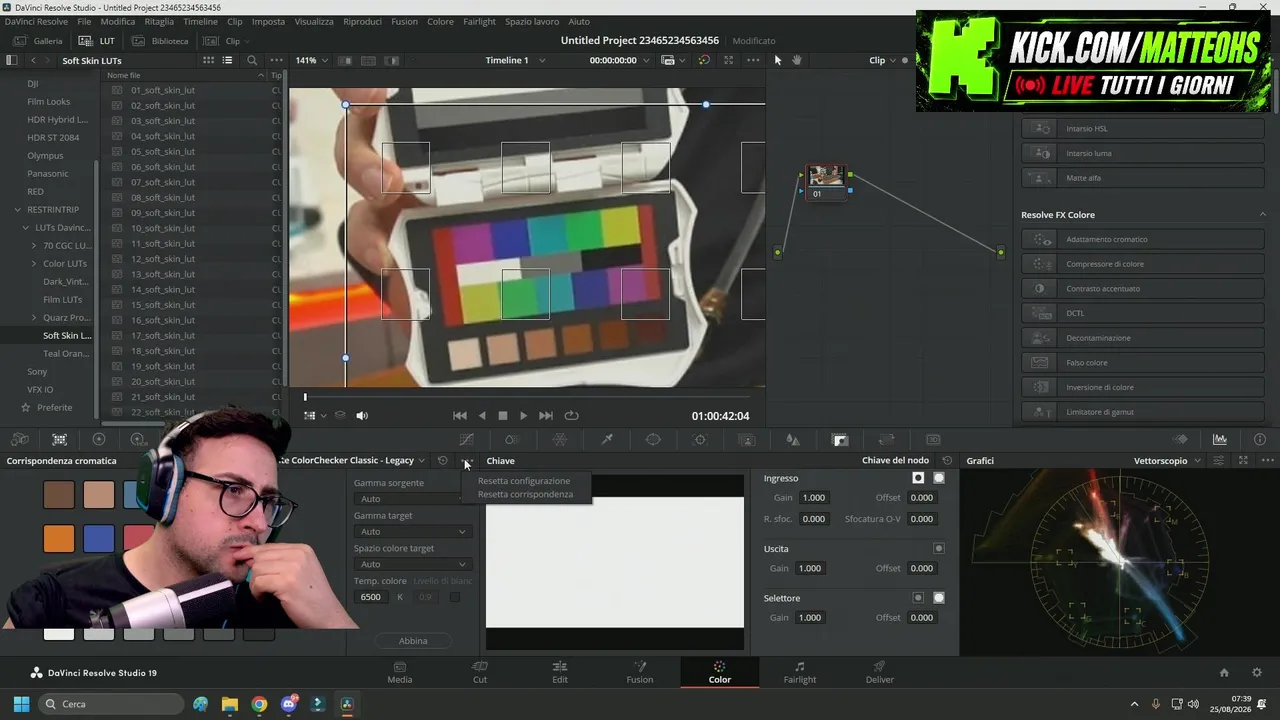Click the viewer playhead scrubber
The width and height of the screenshot is (1280, 720).
pos(305,397)
